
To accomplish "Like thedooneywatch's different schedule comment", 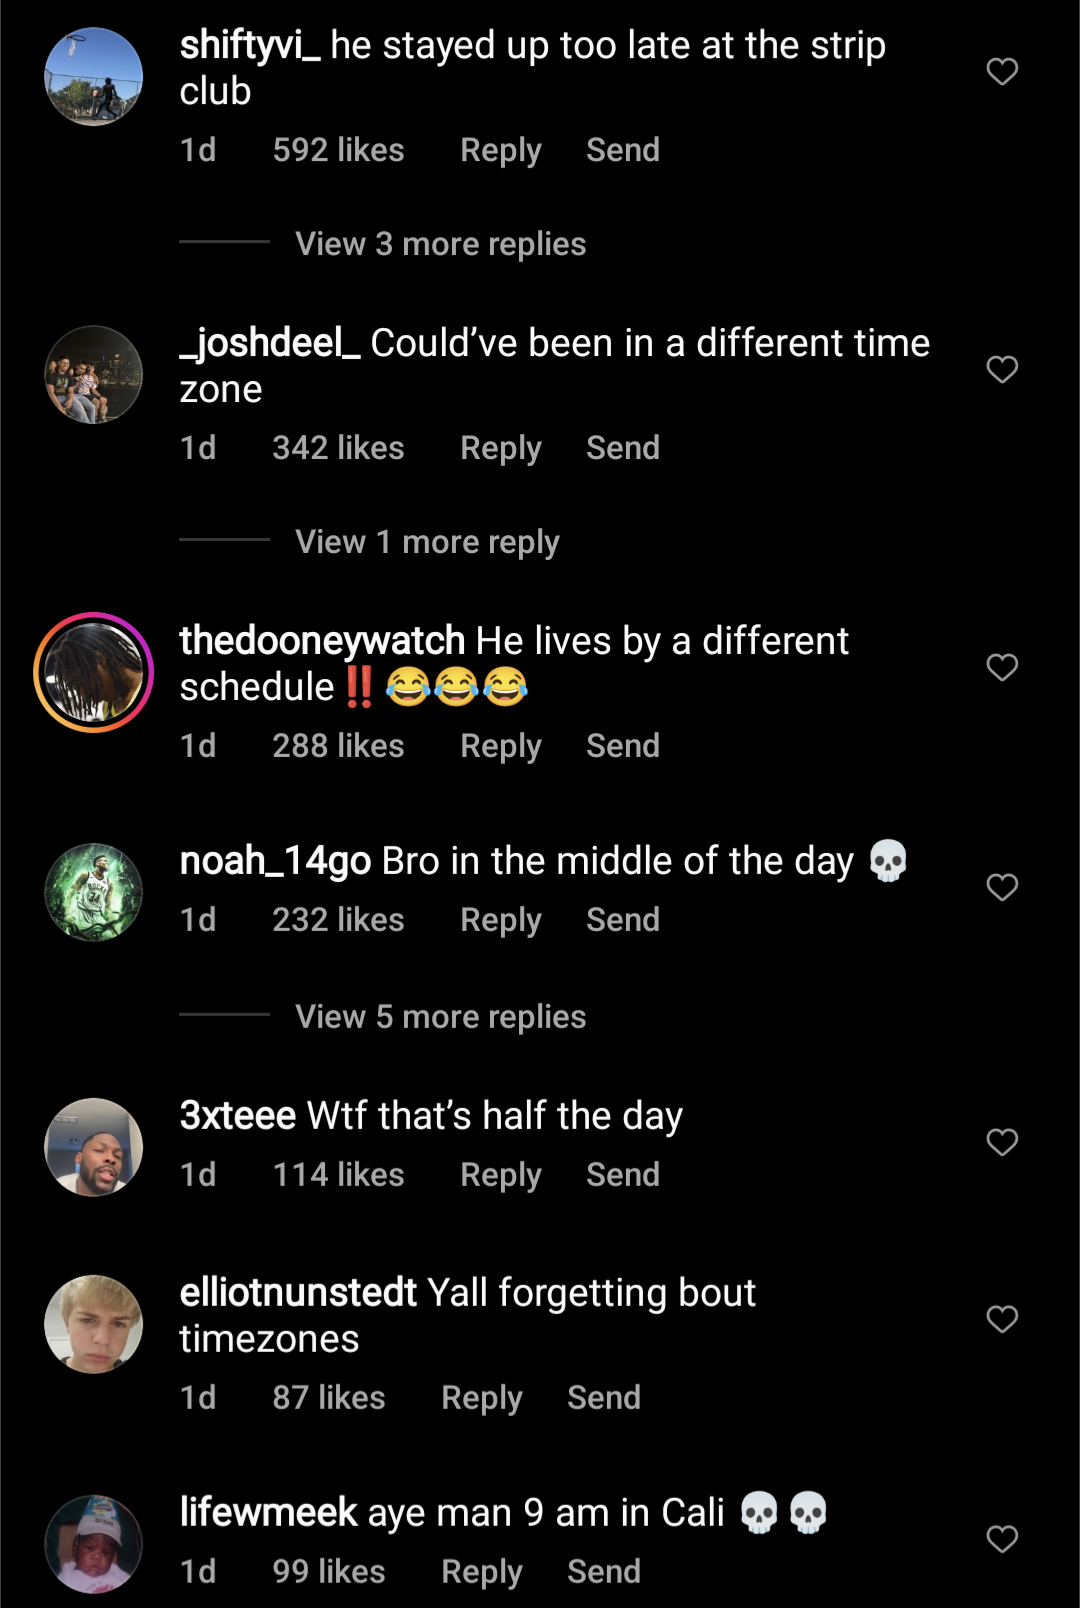I will coord(1002,667).
